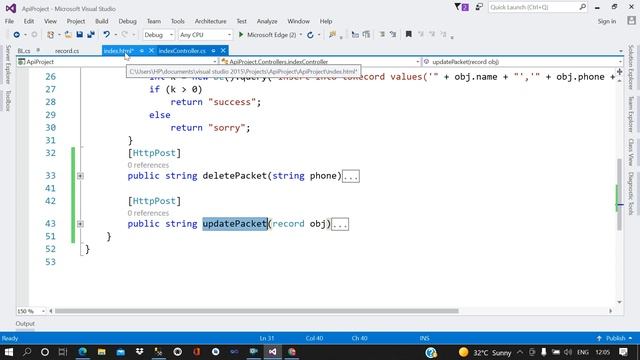Click the feedback icon beside notifications
Image resolution: width=640 pixels, height=360 pixels.
pos(479,7)
